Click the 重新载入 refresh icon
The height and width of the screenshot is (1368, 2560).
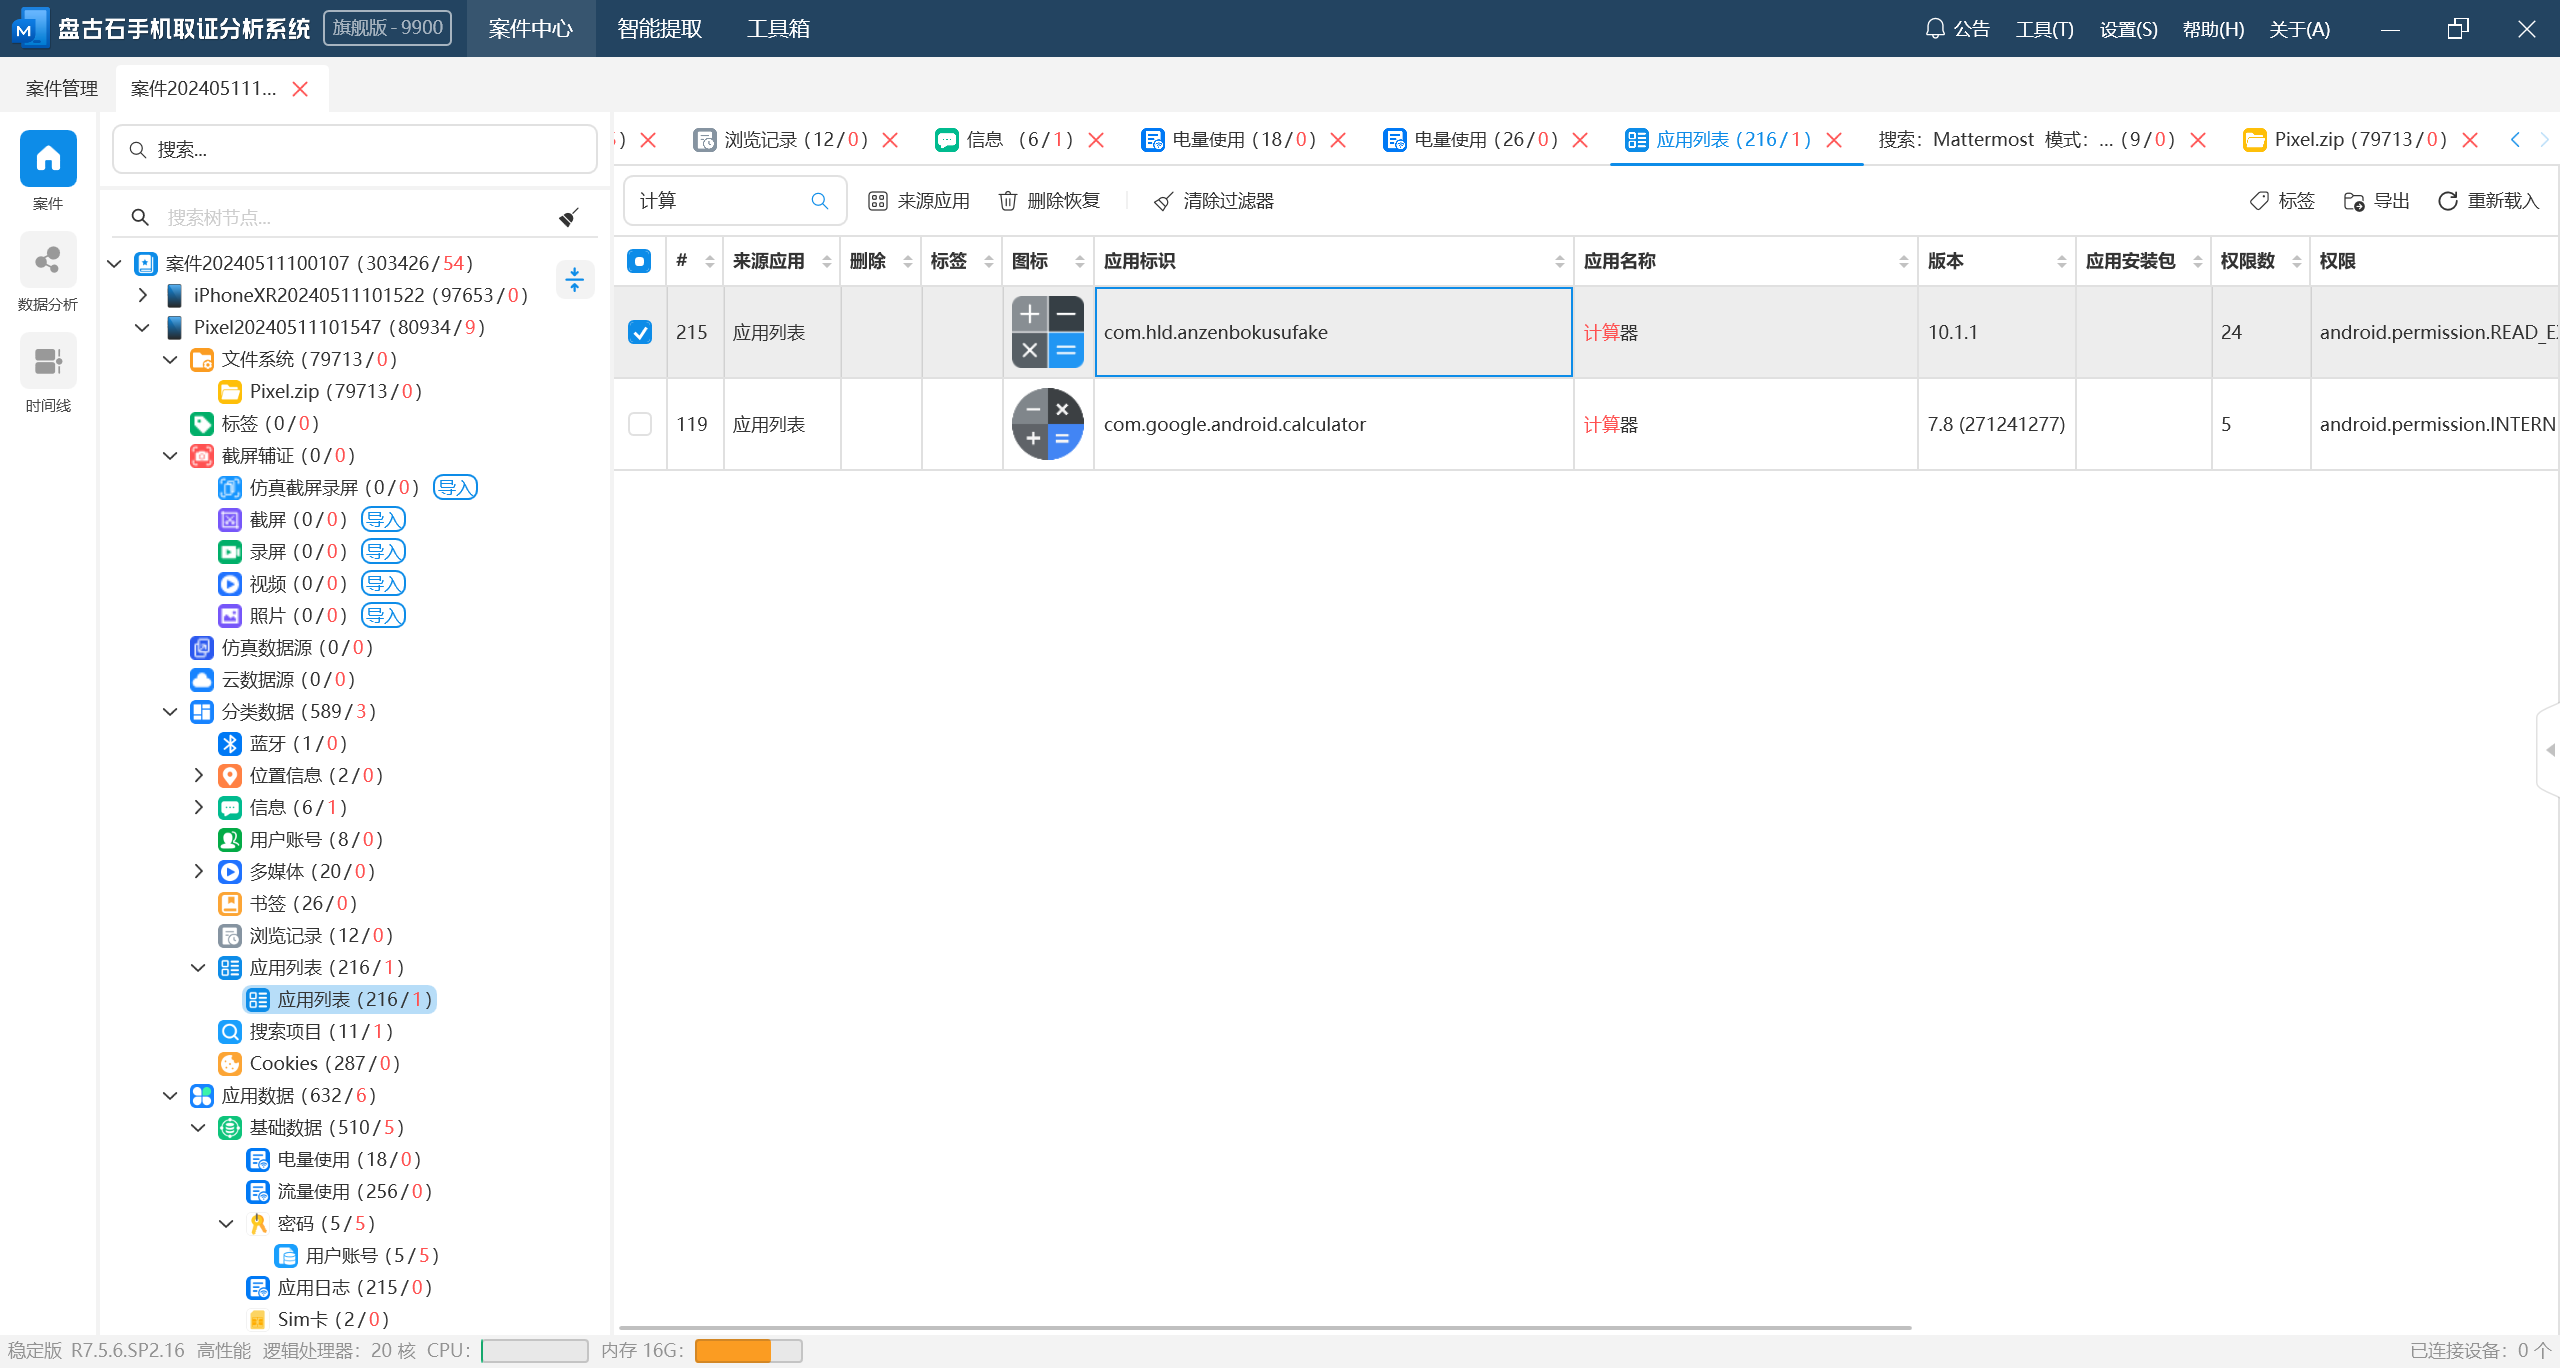pos(2447,201)
